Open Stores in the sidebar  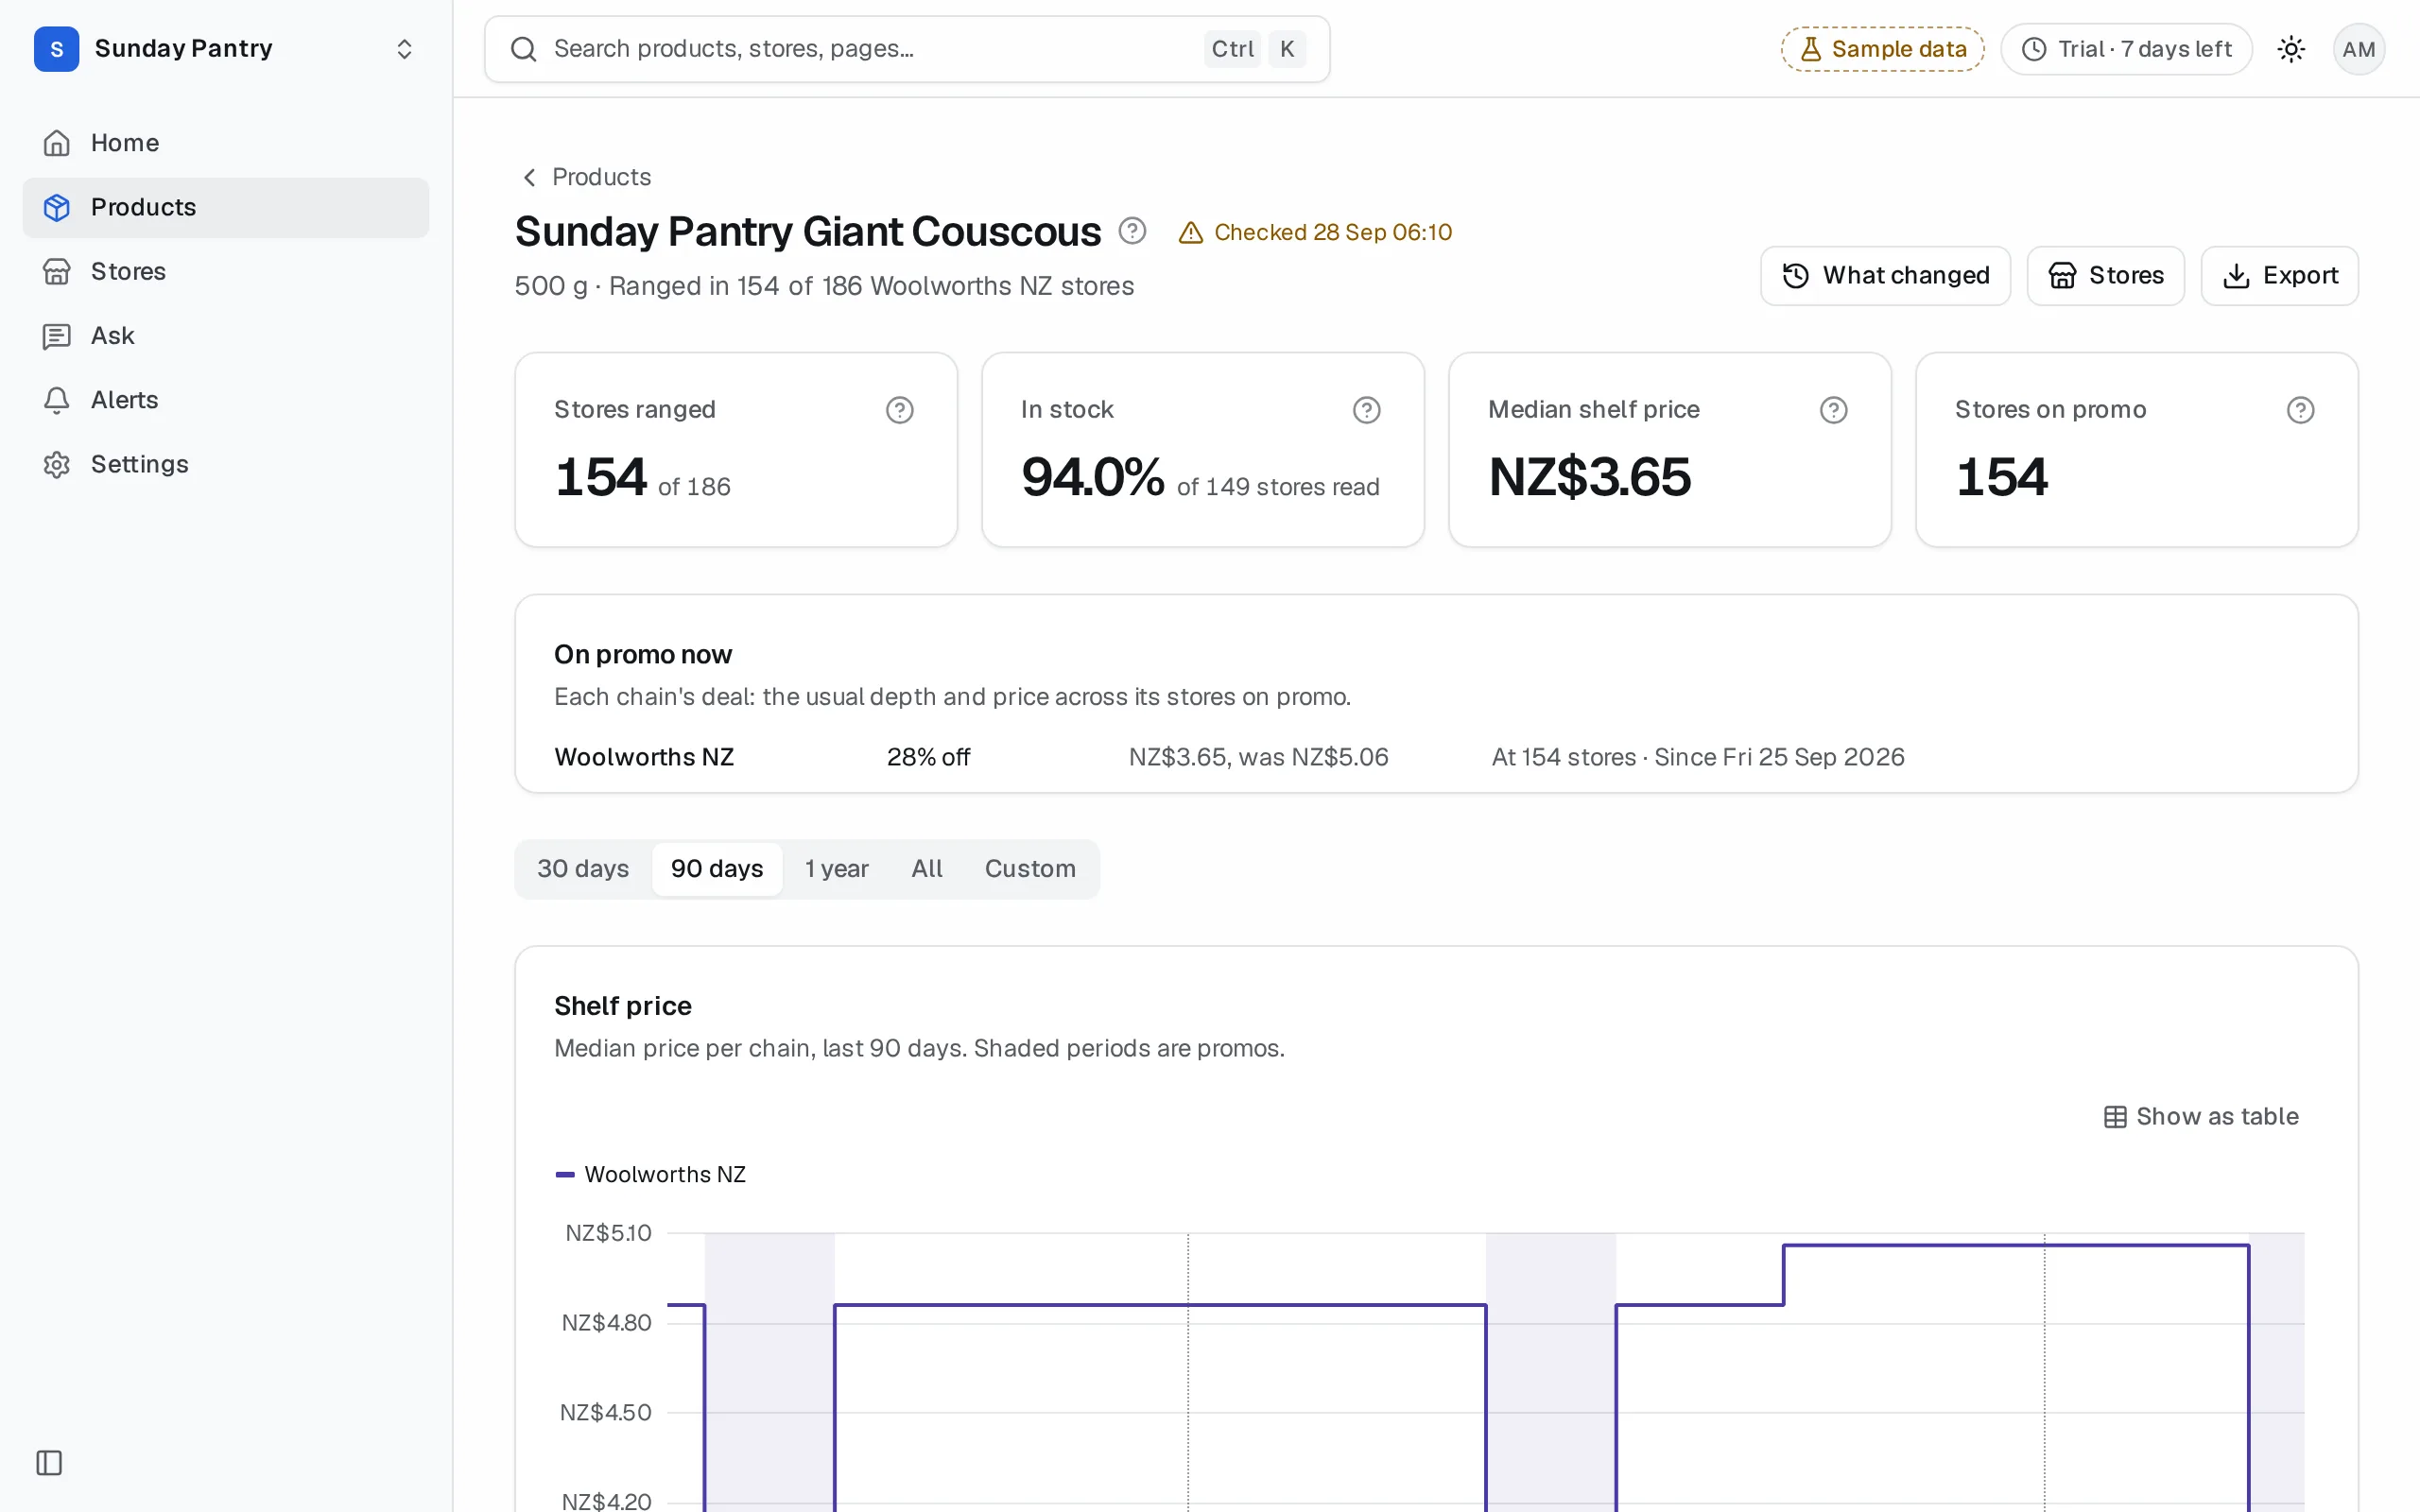click(x=226, y=271)
